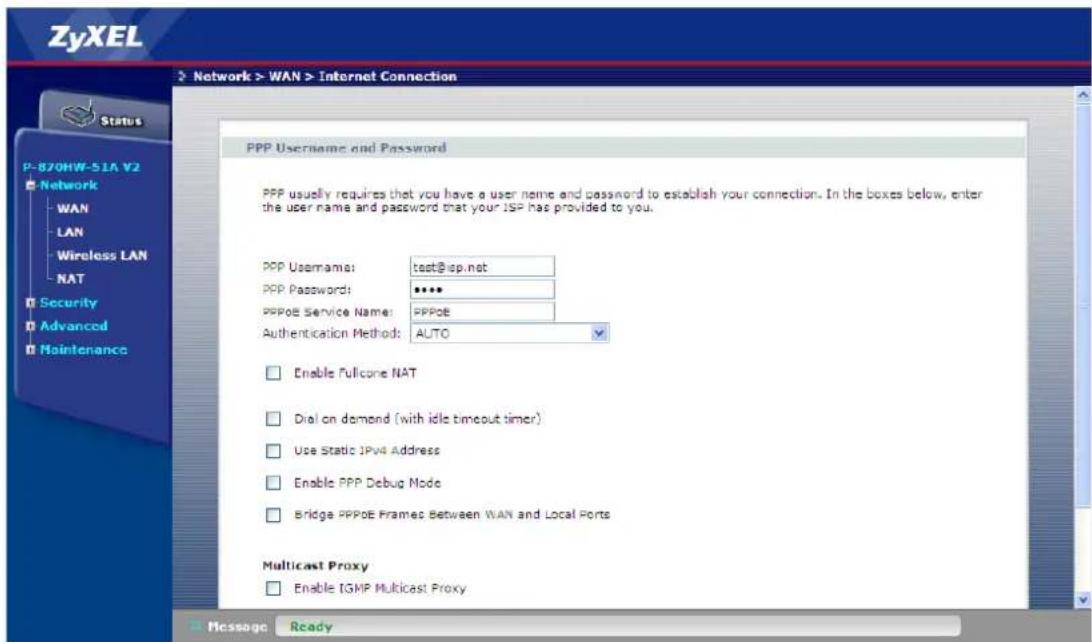Open the Wireless LAN page
Screen dimensions: 1092x642
[102, 256]
